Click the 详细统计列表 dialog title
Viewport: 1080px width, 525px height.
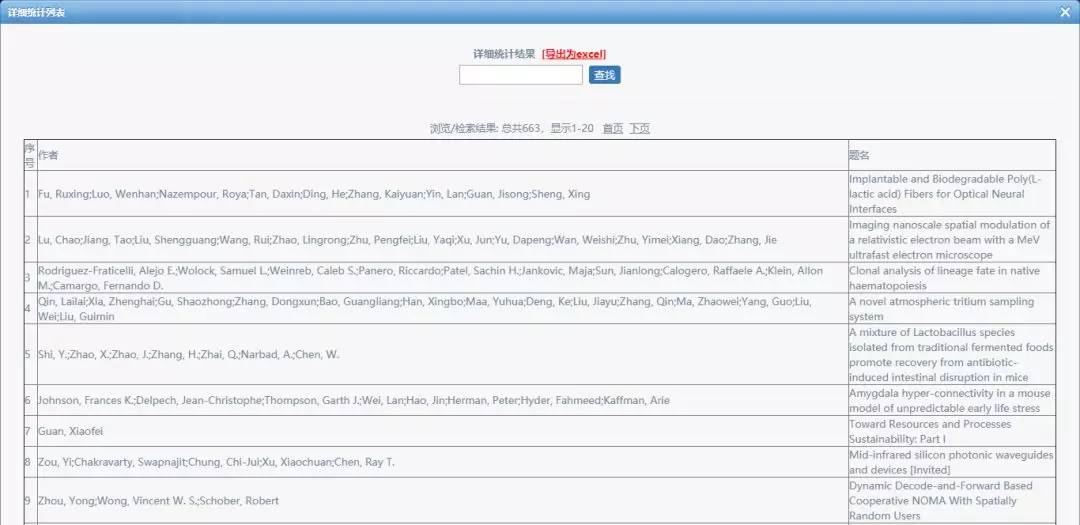(37, 12)
